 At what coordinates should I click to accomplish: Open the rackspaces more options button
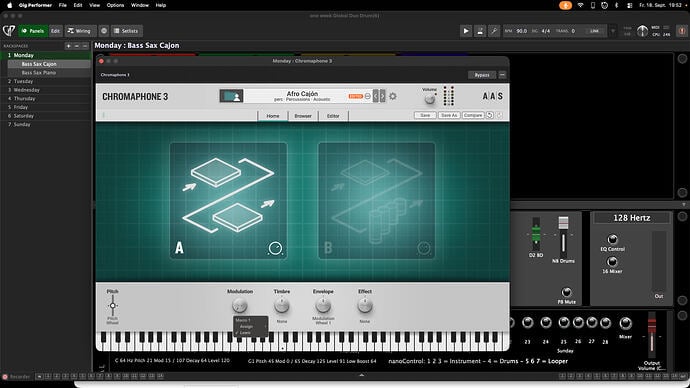coord(85,46)
